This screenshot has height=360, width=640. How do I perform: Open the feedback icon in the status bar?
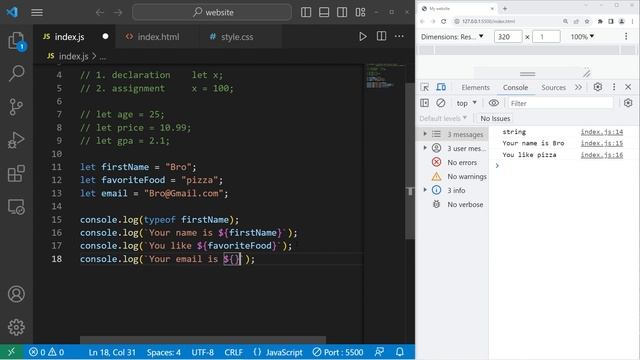click(380, 352)
